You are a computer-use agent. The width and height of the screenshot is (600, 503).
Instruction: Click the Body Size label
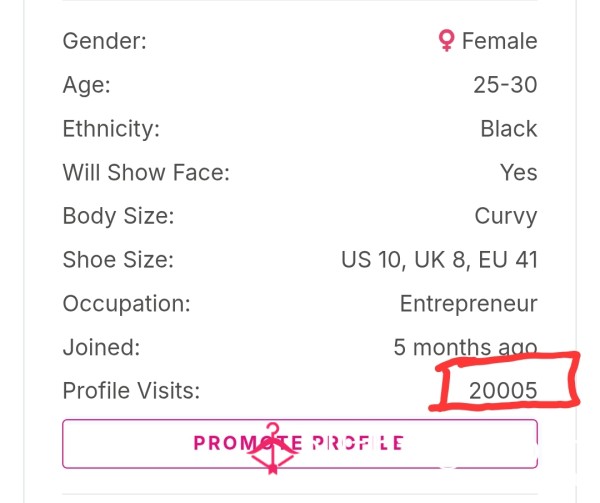pos(118,216)
